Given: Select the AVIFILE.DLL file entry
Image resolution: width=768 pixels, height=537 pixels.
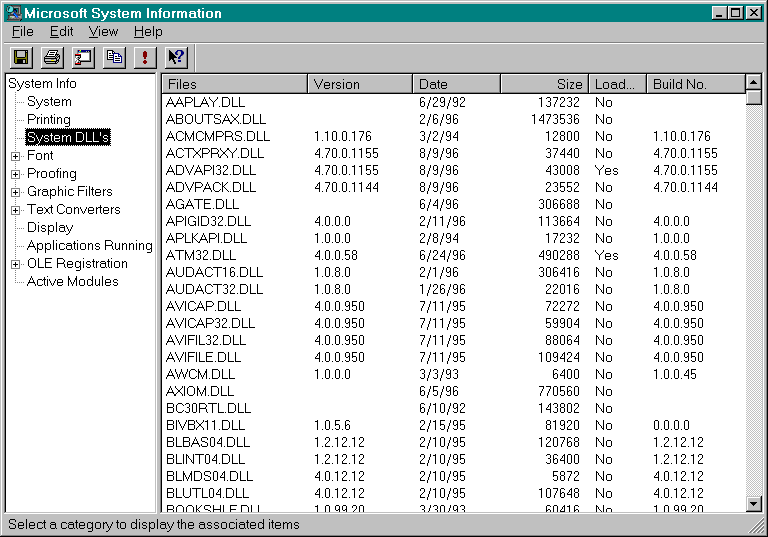Looking at the screenshot, I should [x=203, y=358].
